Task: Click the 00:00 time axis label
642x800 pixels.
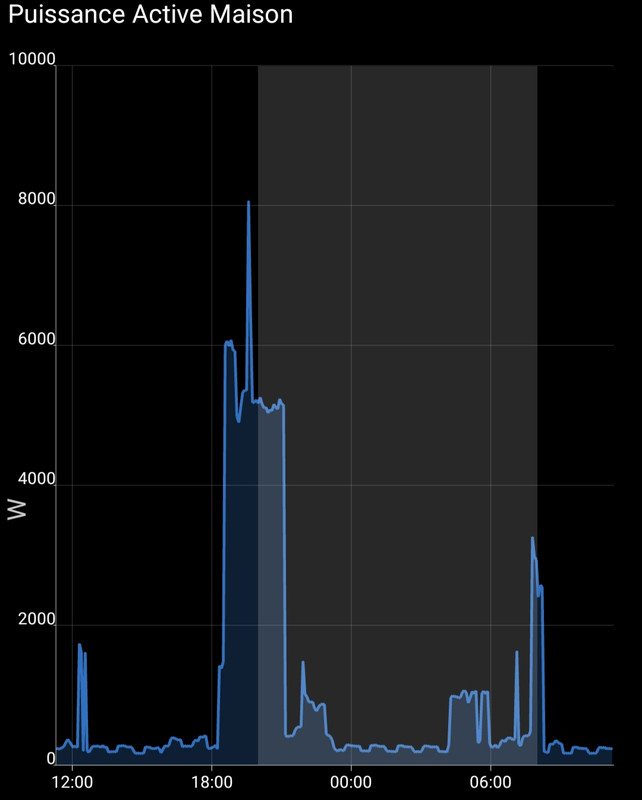Action: pos(351,782)
